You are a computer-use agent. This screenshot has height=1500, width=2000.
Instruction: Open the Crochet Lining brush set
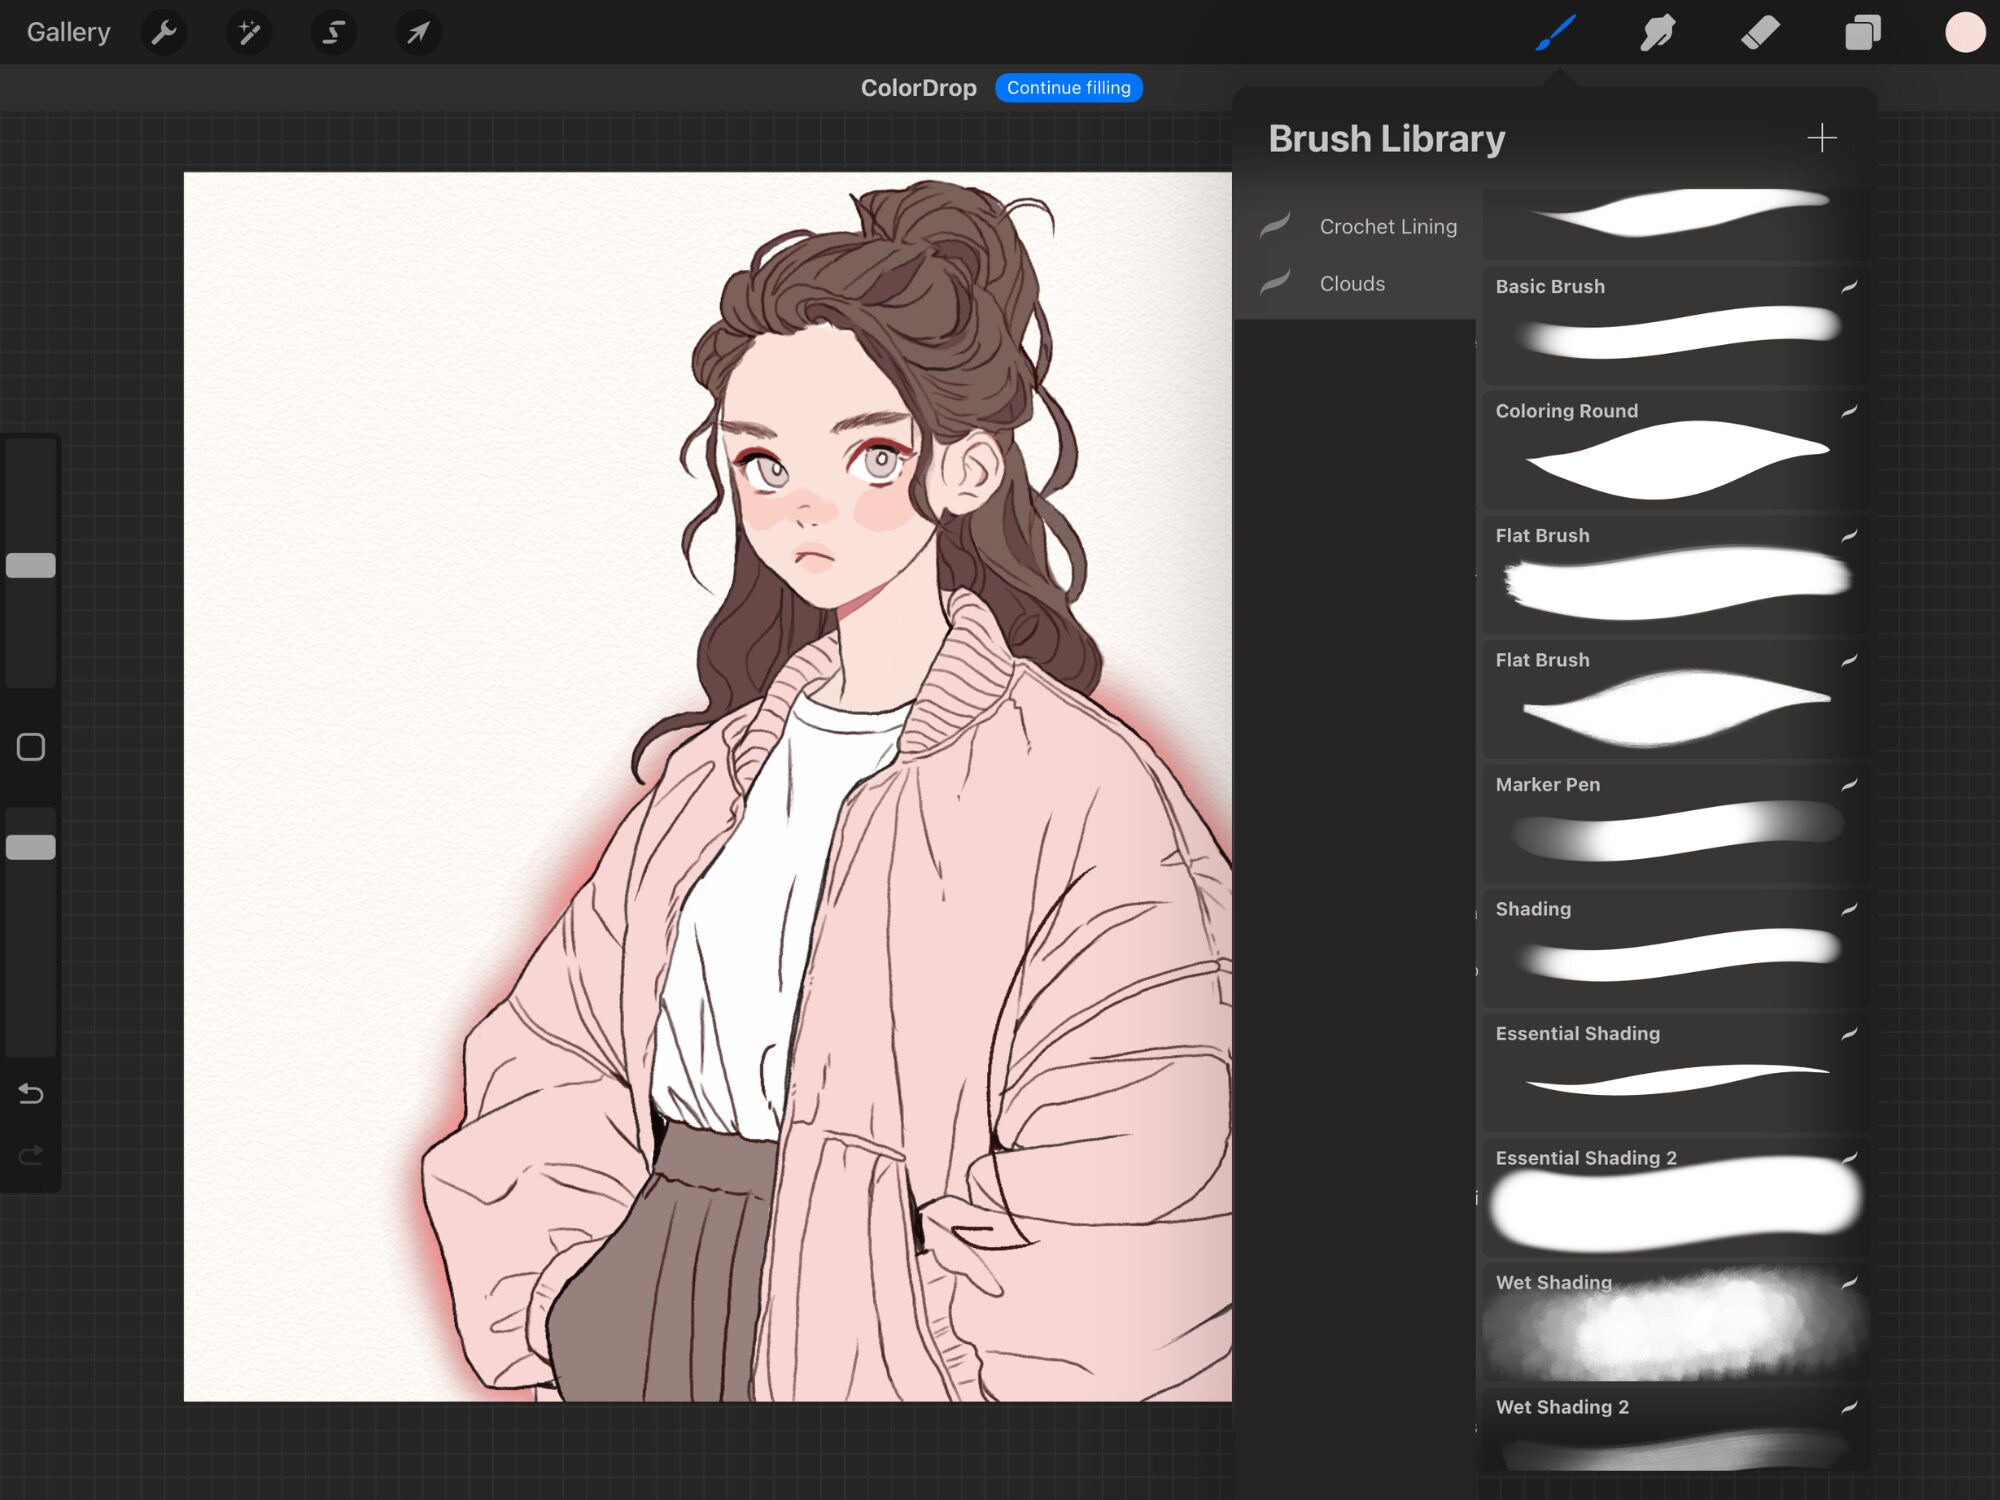(1356, 226)
